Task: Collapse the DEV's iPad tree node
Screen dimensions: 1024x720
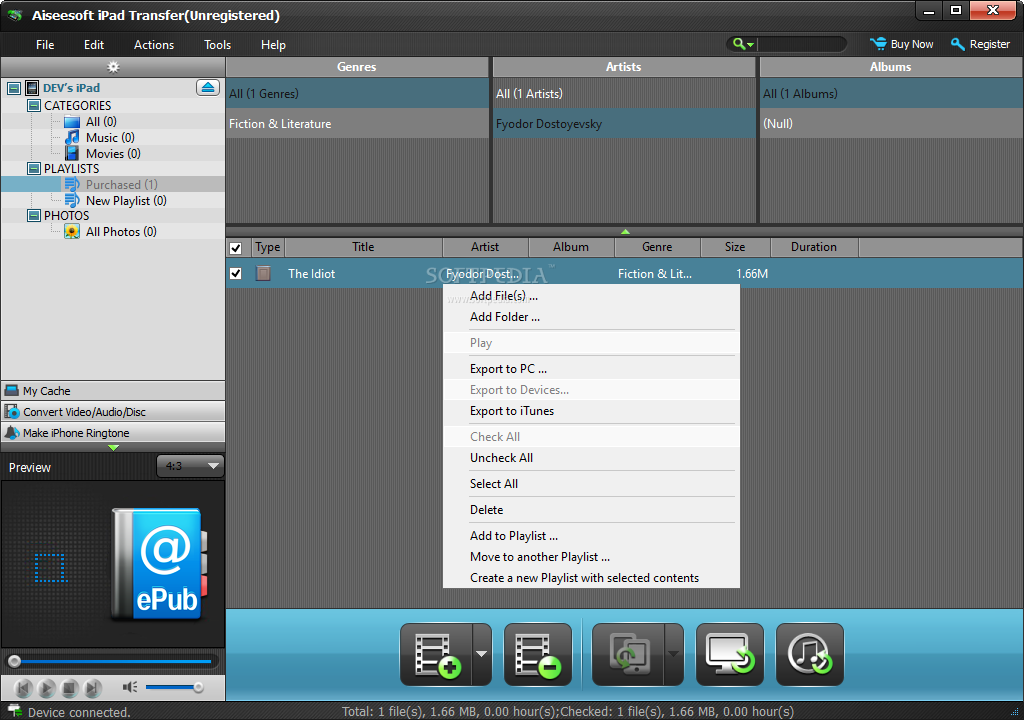Action: 14,88
